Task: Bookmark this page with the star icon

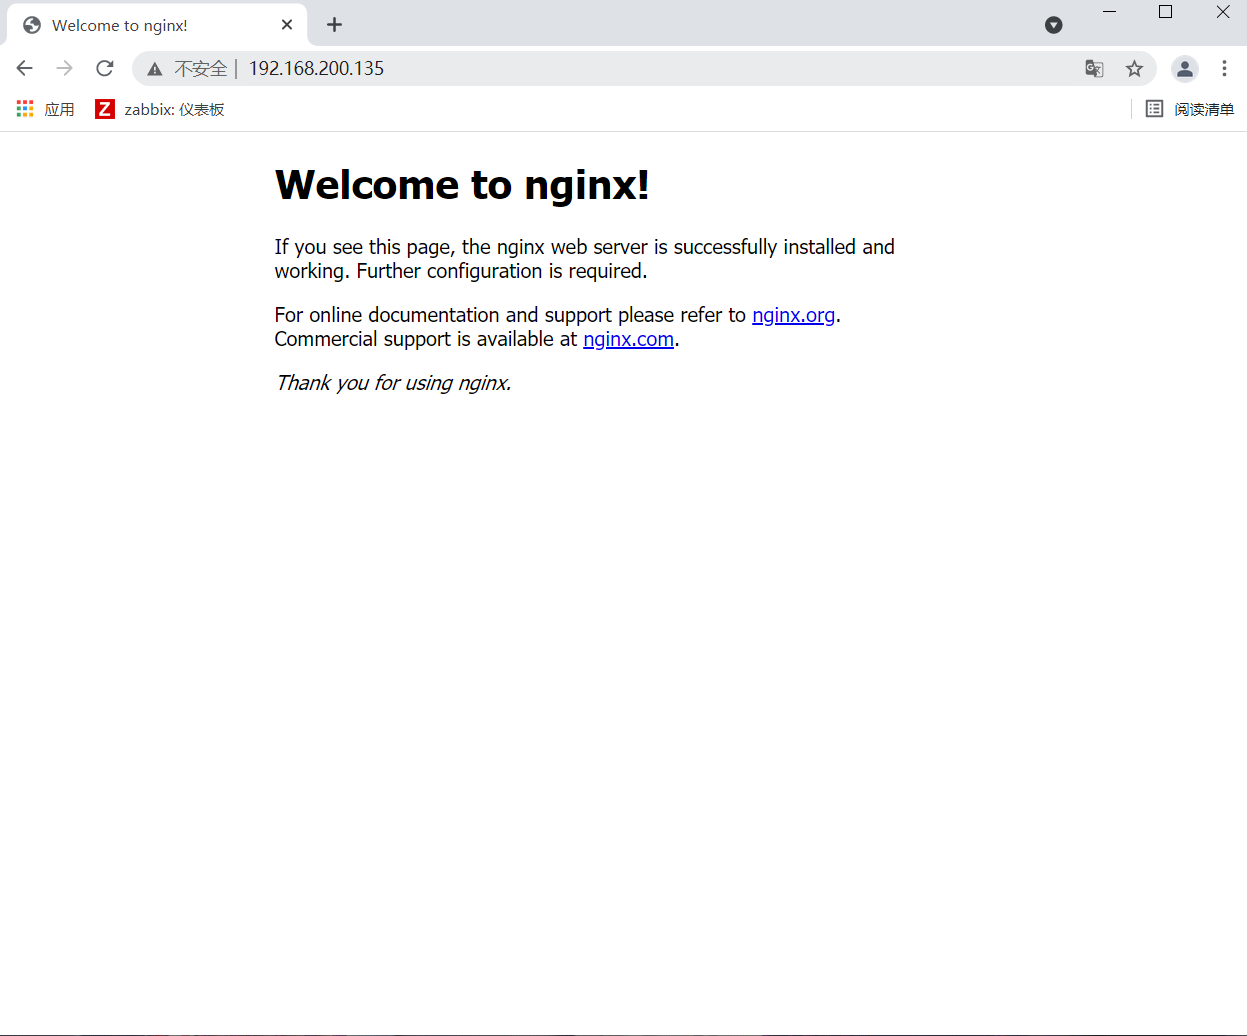Action: 1134,68
